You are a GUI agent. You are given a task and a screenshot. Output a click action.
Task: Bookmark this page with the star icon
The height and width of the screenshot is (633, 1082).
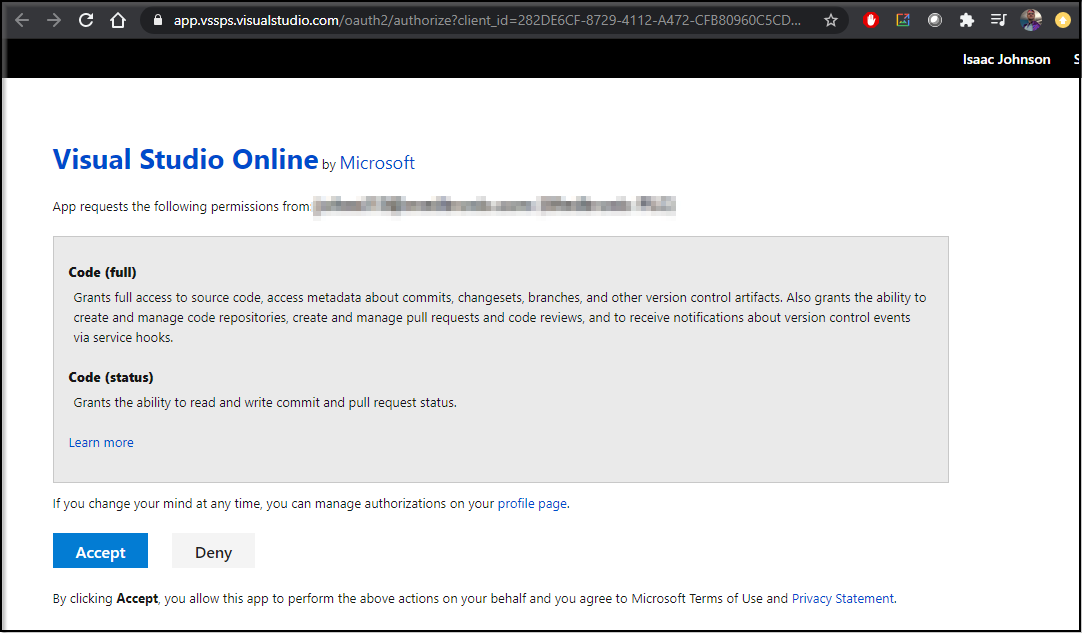tap(831, 20)
